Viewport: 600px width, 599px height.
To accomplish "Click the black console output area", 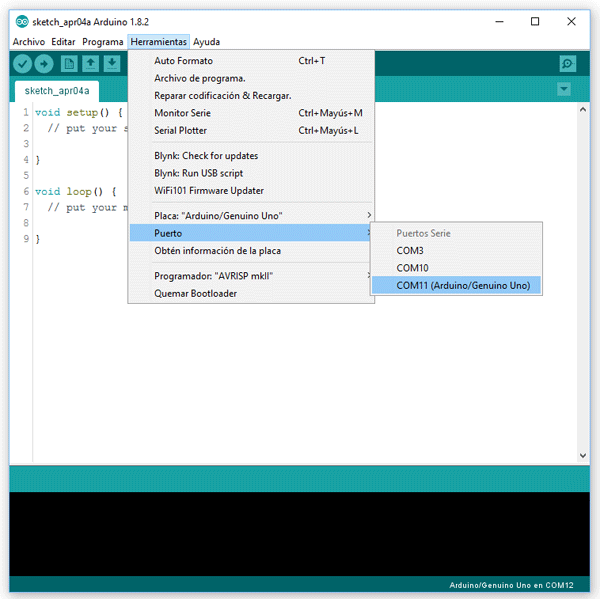I will click(300, 534).
